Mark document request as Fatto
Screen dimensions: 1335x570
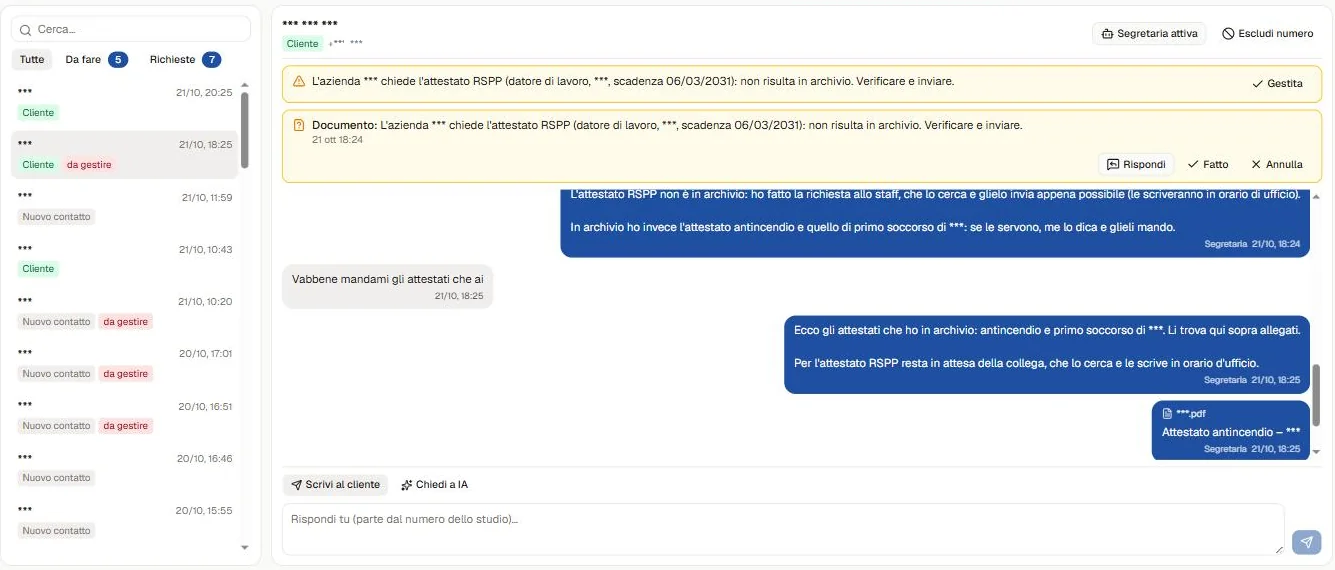[x=1208, y=164]
